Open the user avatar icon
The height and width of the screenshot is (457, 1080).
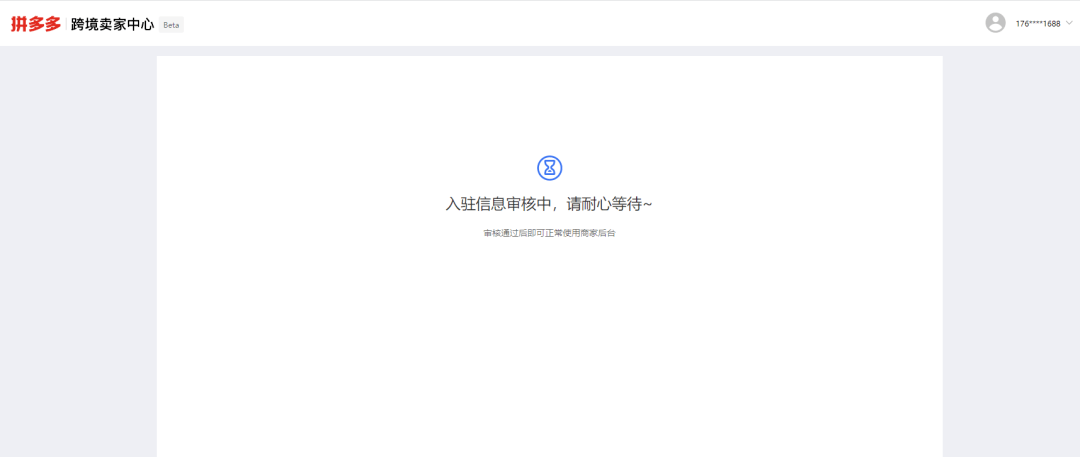995,23
